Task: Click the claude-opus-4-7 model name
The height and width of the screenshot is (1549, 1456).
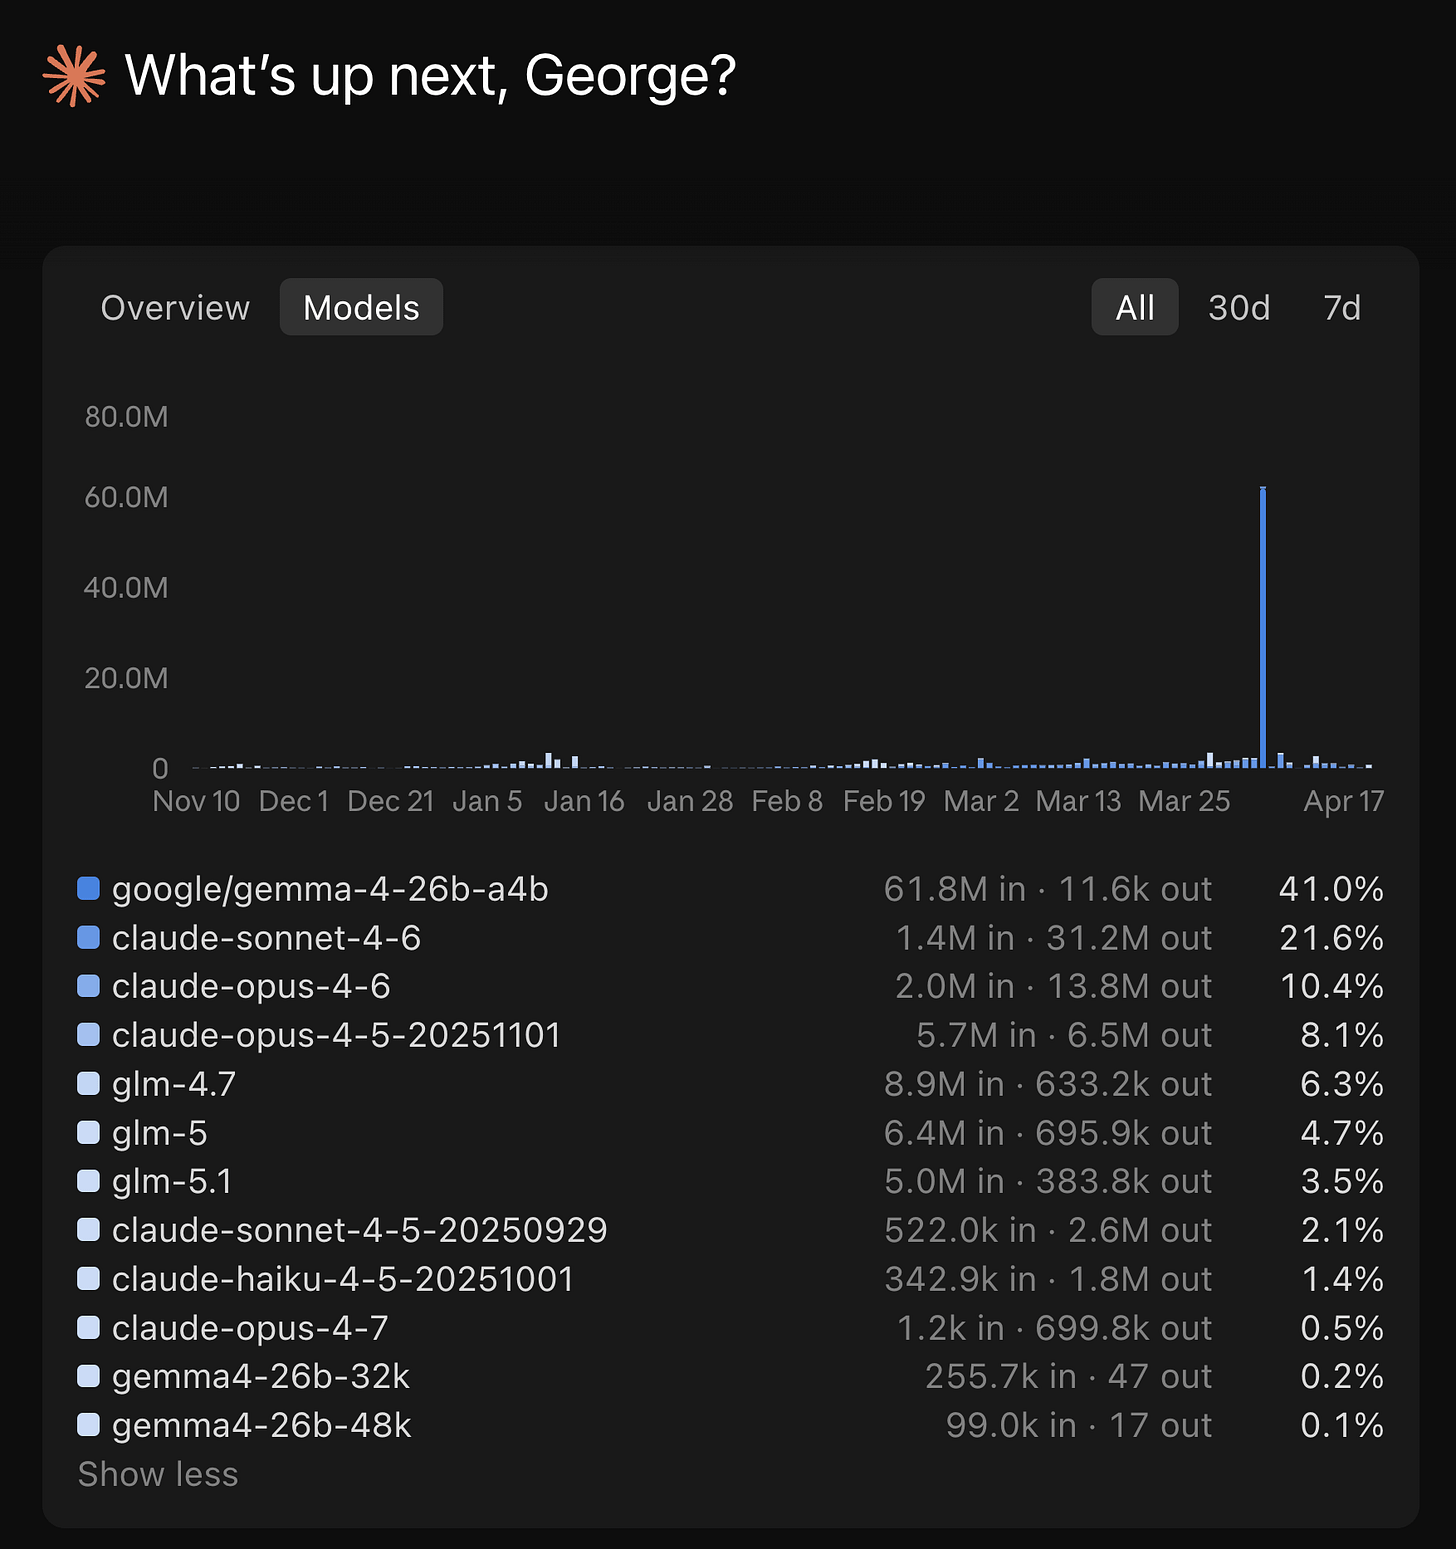Action: click(250, 1328)
